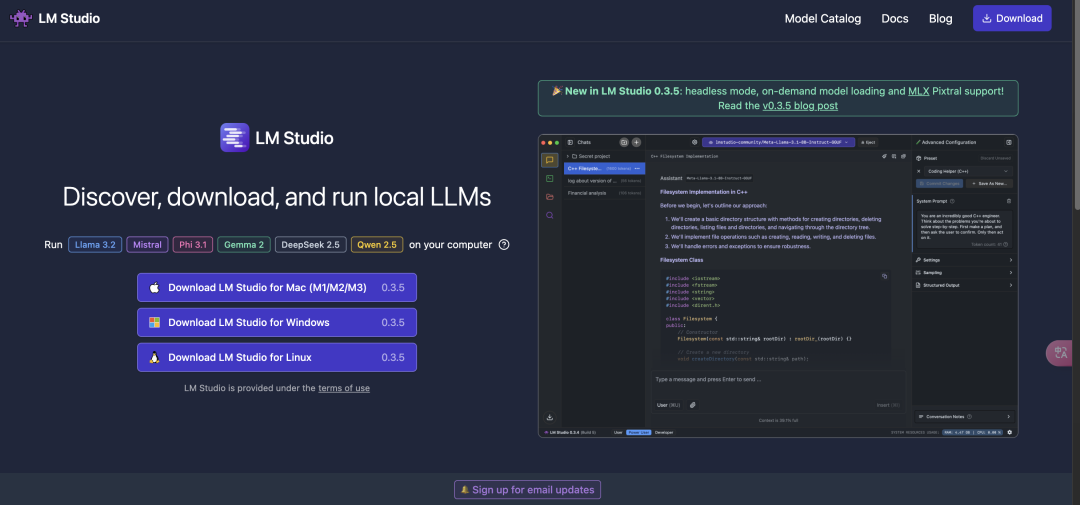
Task: Click the gear icon beside model selector
Action: click(694, 142)
